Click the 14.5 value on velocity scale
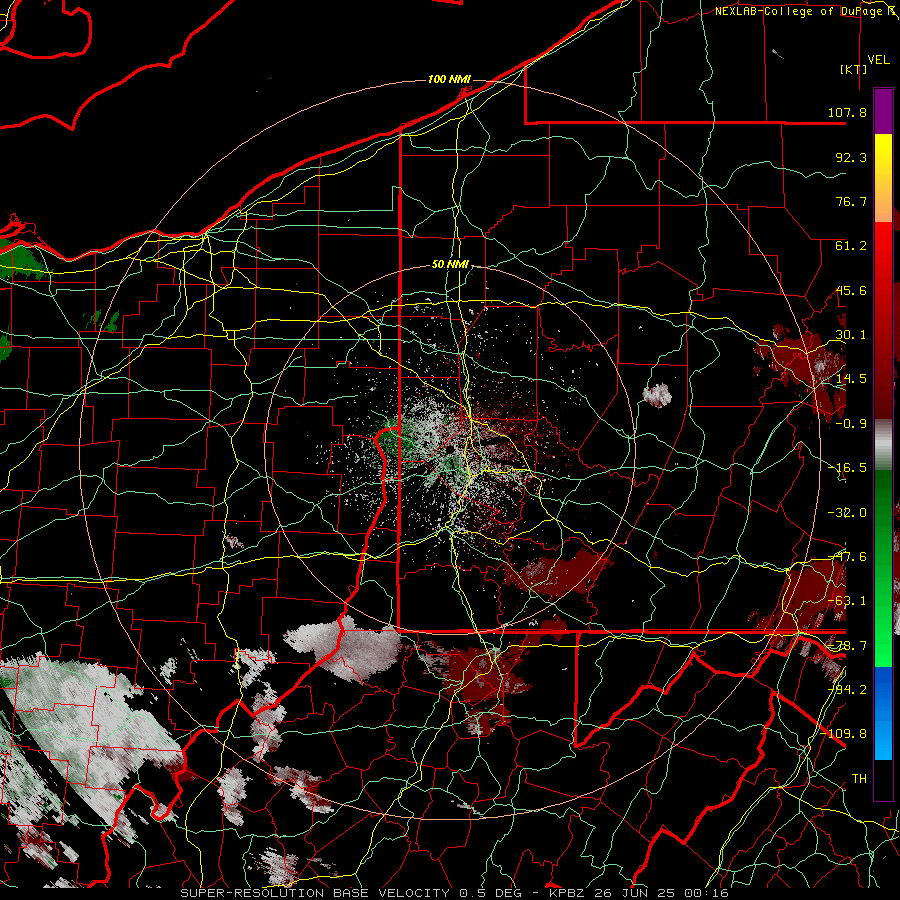The width and height of the screenshot is (900, 900). click(x=851, y=379)
